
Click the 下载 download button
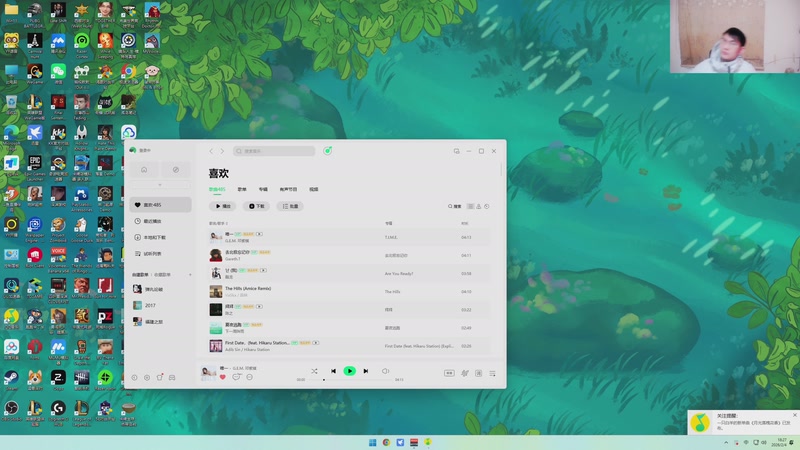coord(256,206)
